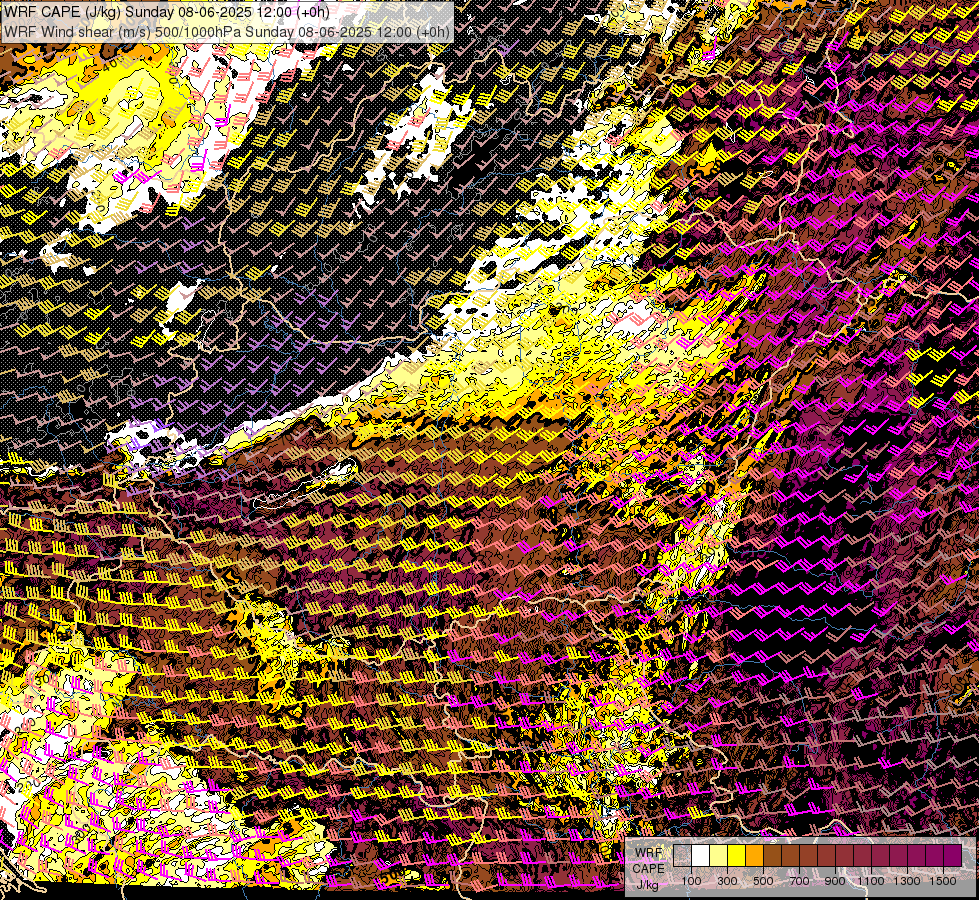979x900 pixels.
Task: Click the bright yellow CAPE legend swatch
Action: [737, 856]
